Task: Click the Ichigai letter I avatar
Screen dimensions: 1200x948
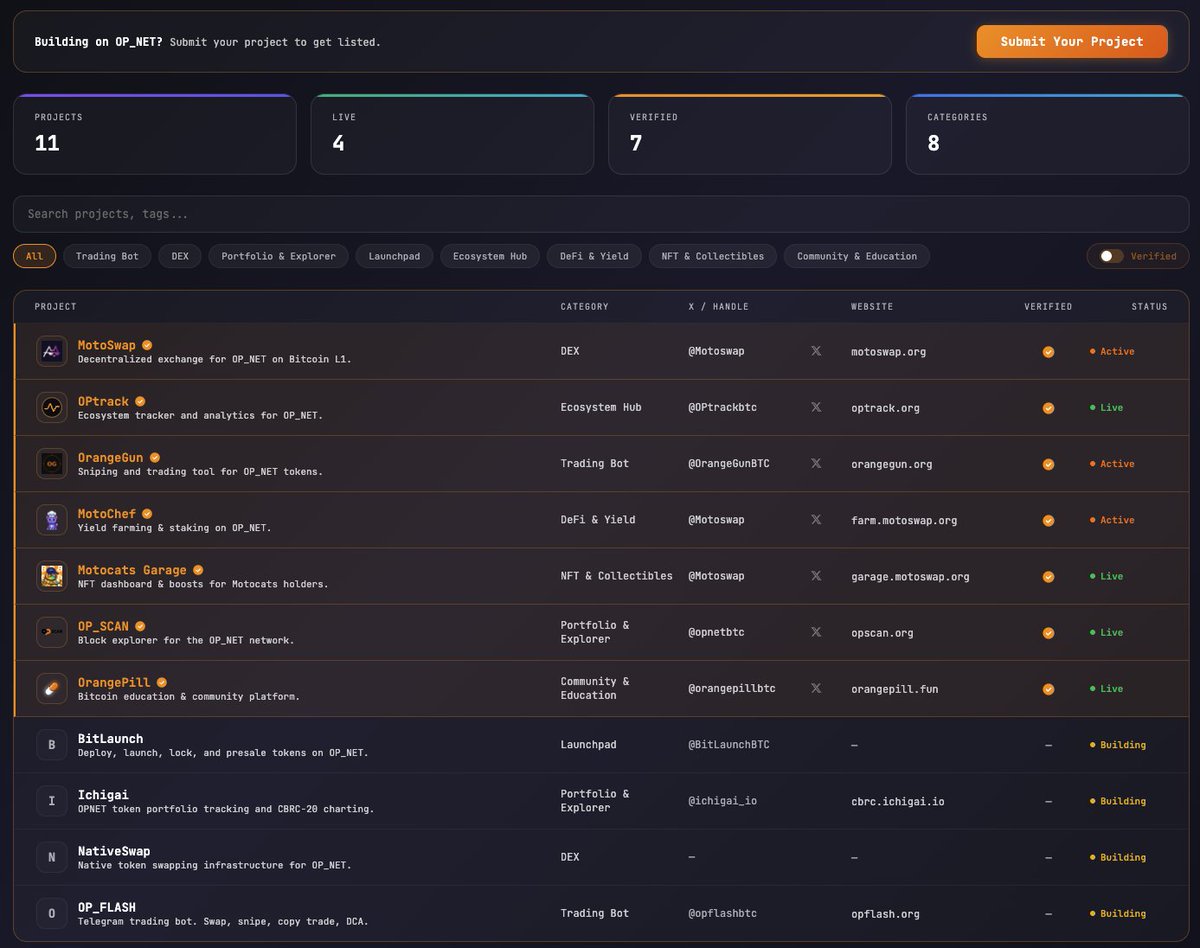Action: tap(52, 801)
